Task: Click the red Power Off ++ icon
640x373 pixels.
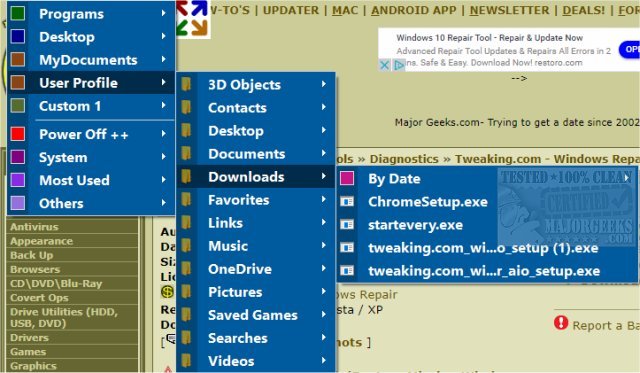Action: tap(18, 134)
